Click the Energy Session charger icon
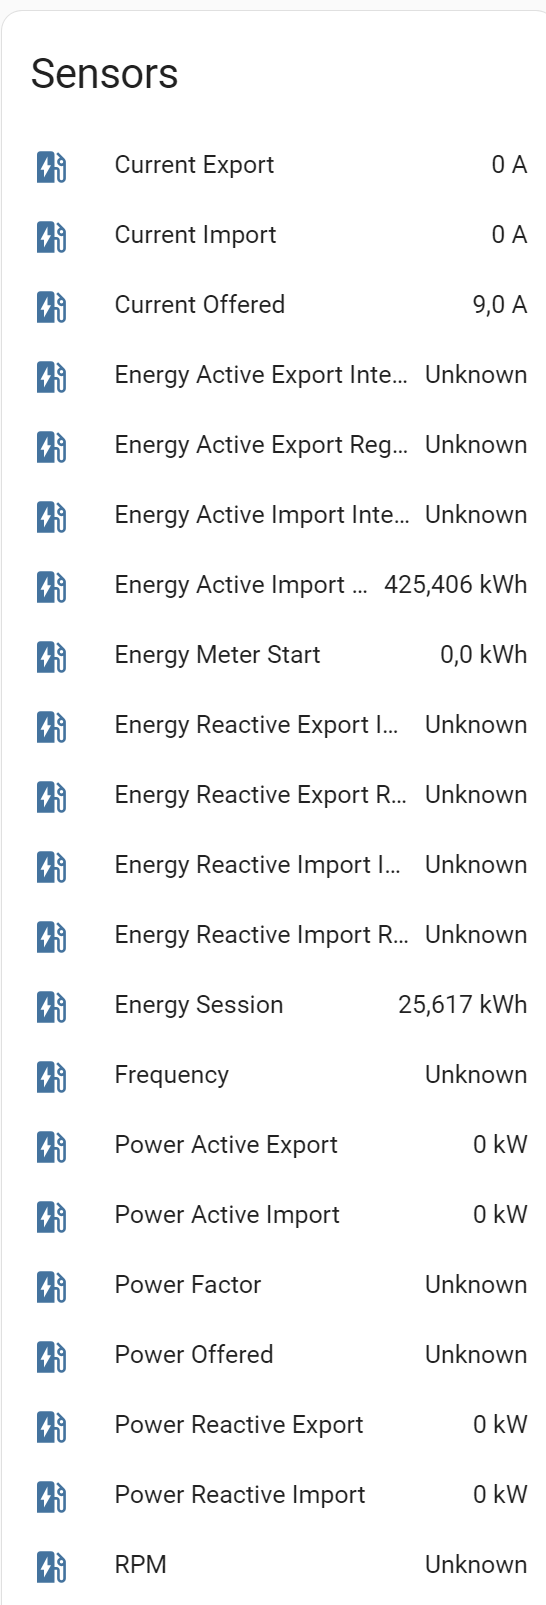 [x=51, y=1005]
